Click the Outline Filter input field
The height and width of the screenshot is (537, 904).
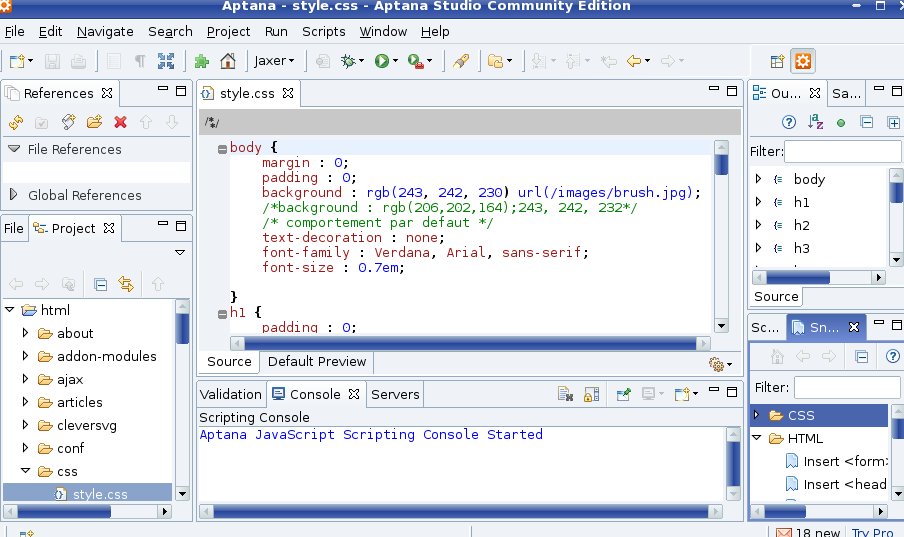click(843, 152)
